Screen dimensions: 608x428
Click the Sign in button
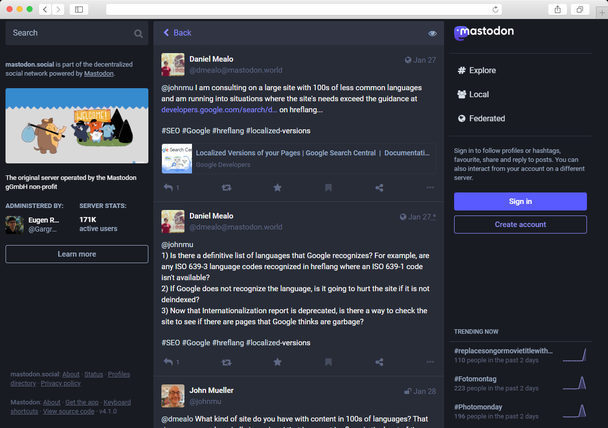click(520, 202)
